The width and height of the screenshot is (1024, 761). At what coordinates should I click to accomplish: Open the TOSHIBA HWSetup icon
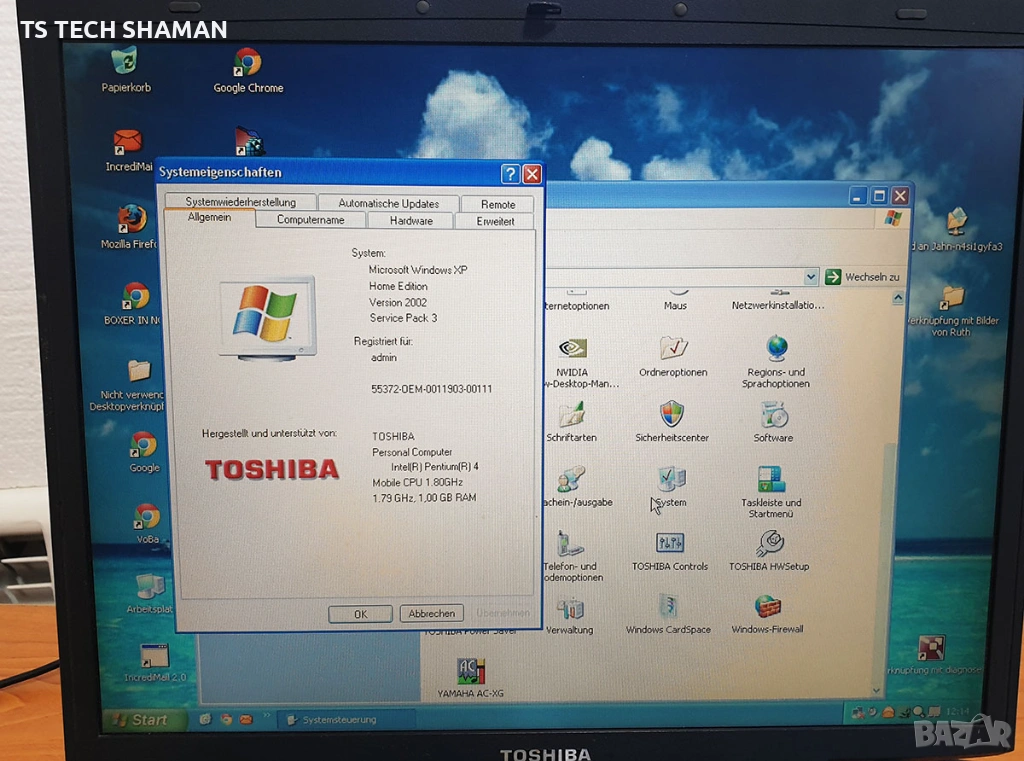[x=769, y=543]
